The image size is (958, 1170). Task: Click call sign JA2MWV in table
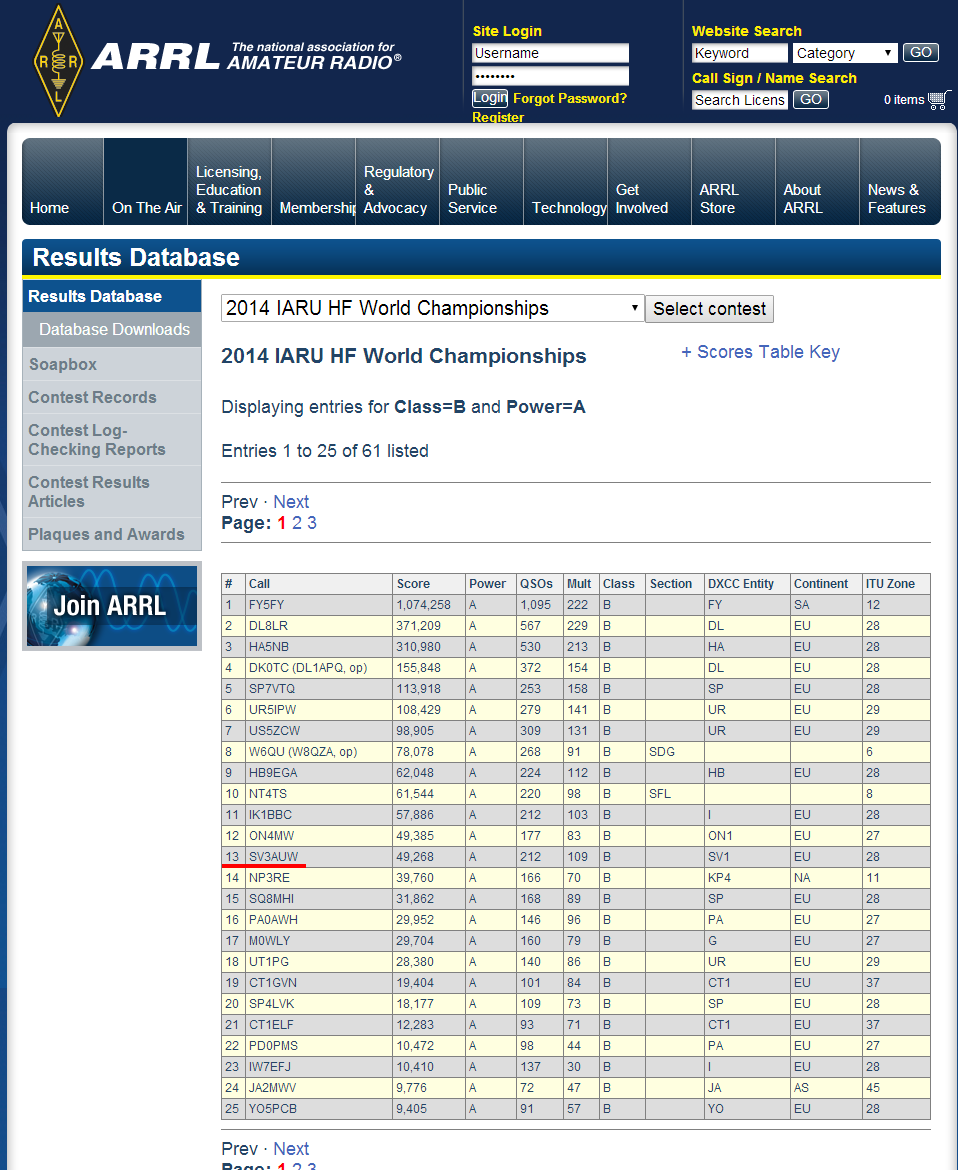click(272, 1087)
